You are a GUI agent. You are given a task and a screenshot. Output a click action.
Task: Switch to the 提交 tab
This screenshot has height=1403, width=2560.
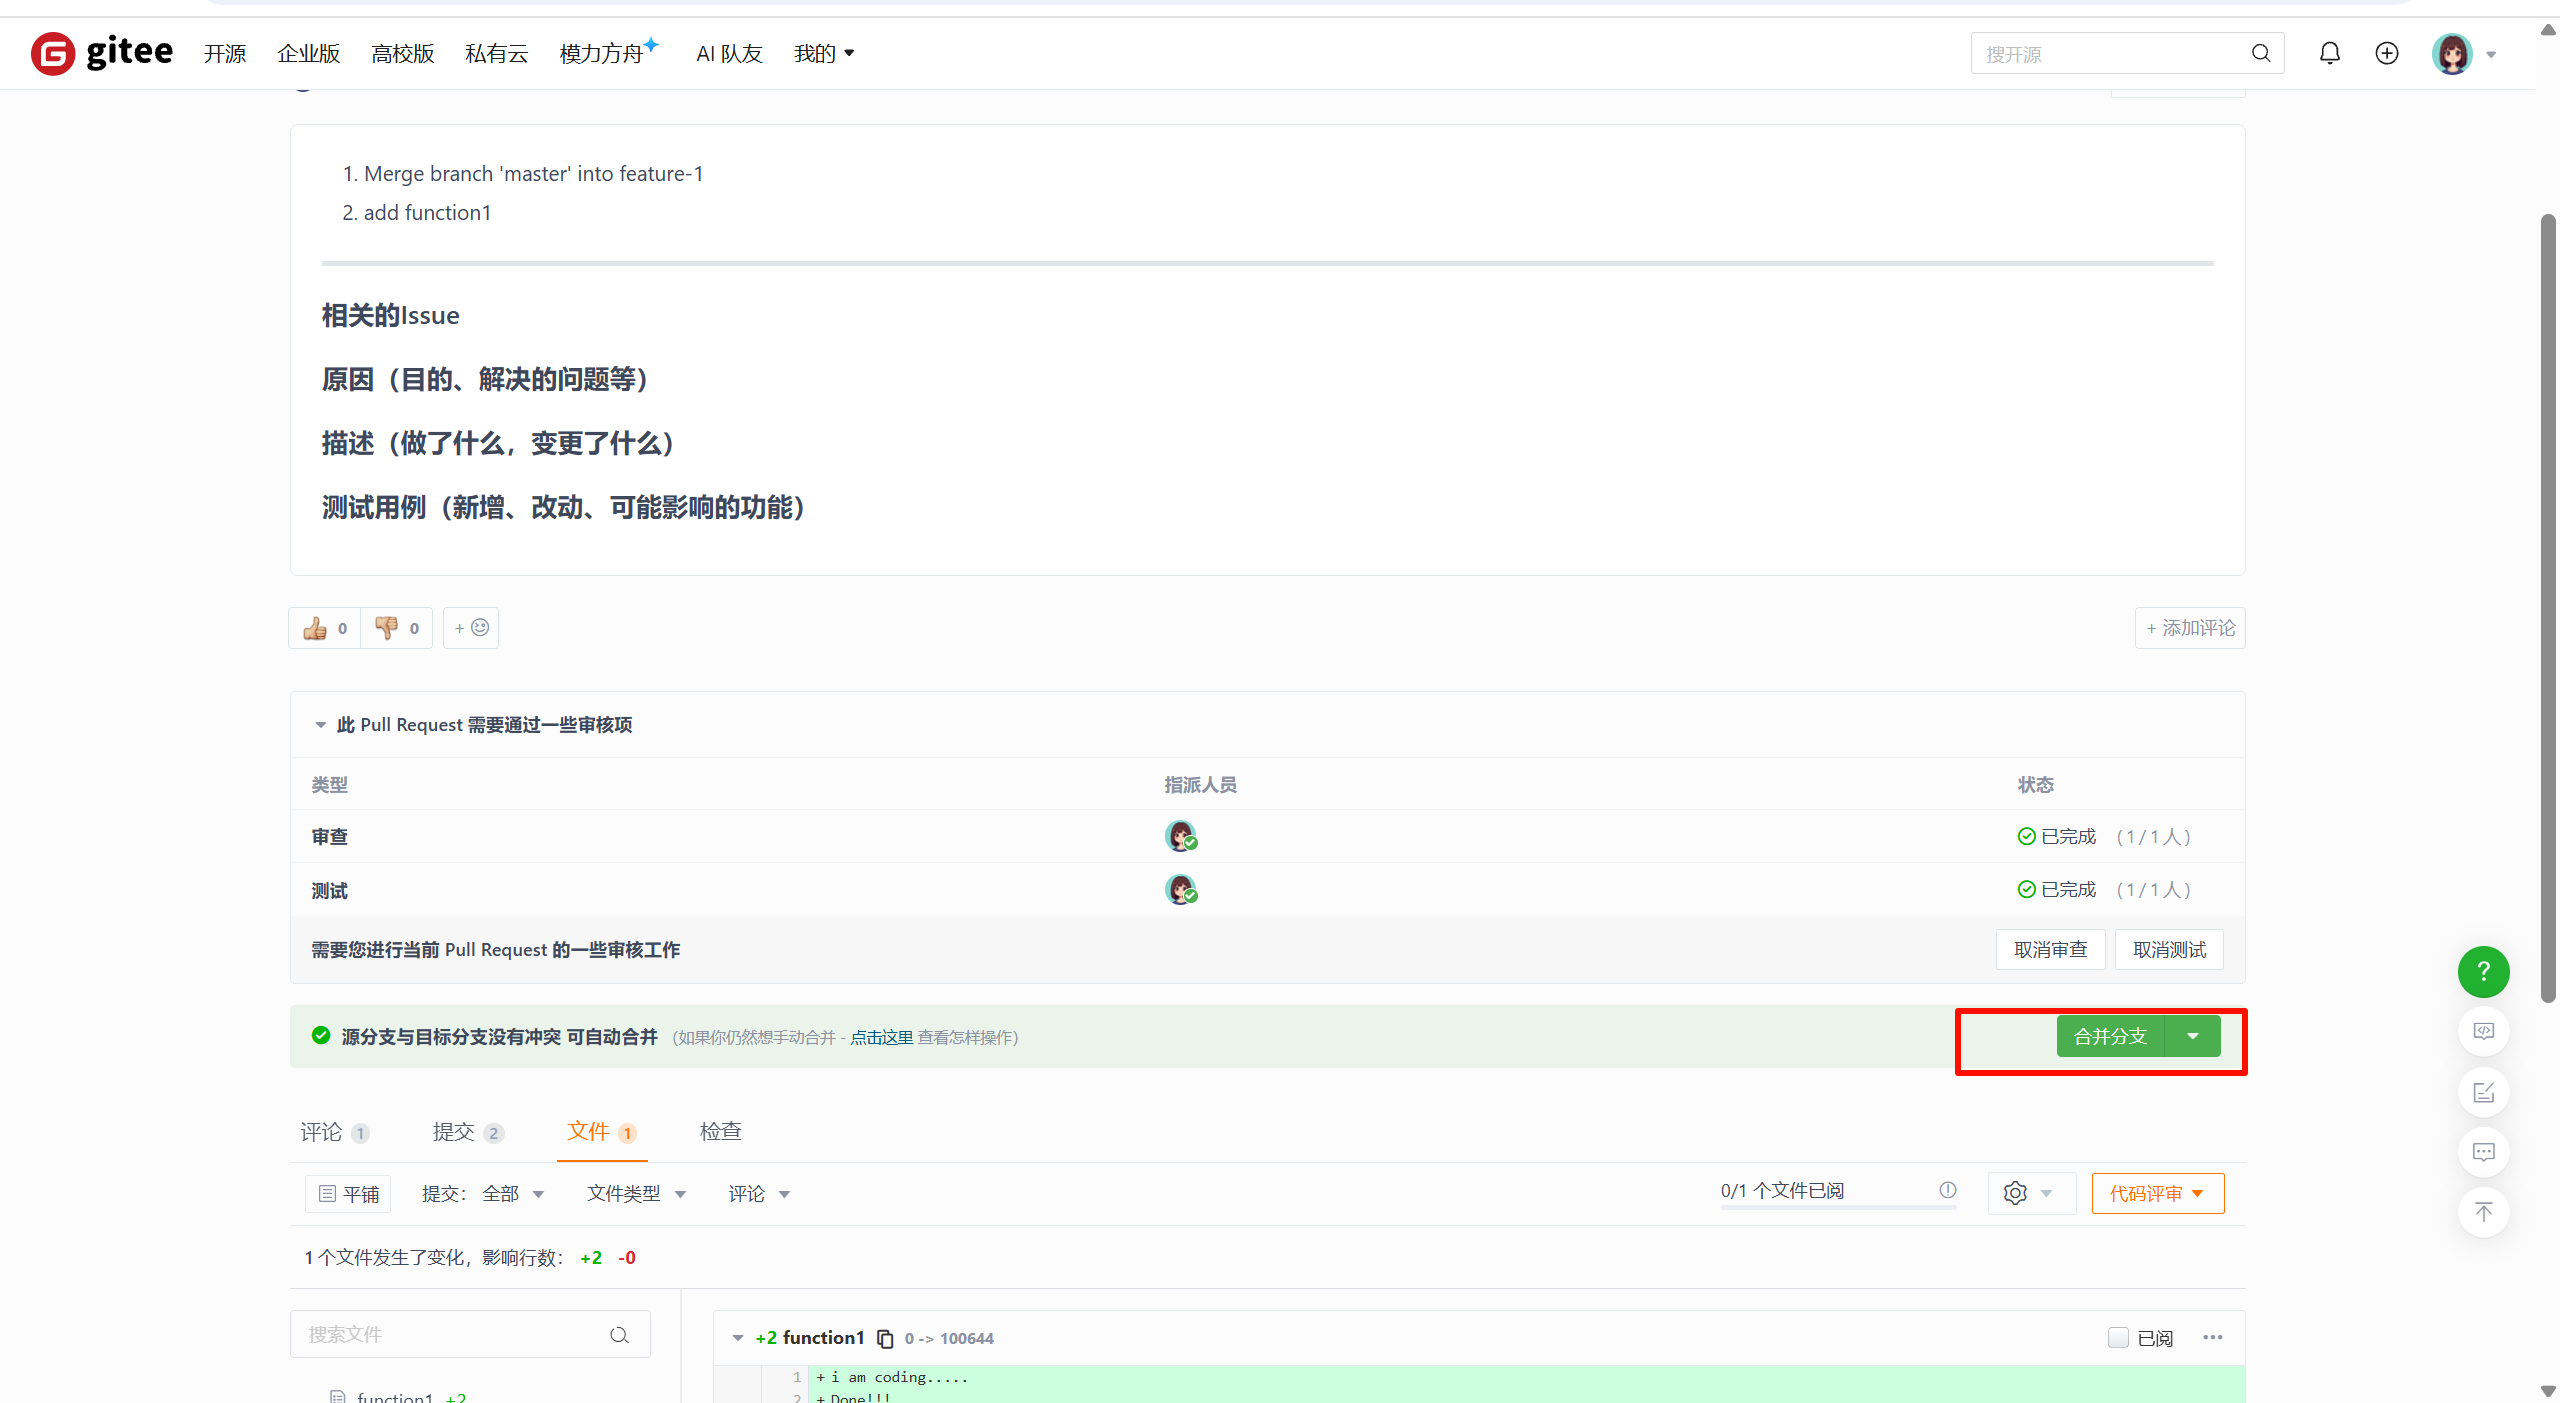(467, 1131)
